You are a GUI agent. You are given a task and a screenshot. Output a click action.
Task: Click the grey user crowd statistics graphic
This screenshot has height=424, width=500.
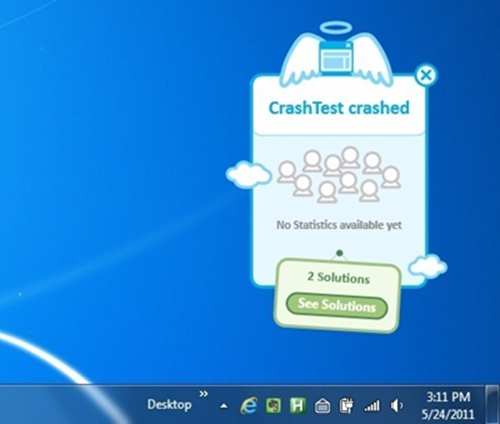tap(339, 175)
